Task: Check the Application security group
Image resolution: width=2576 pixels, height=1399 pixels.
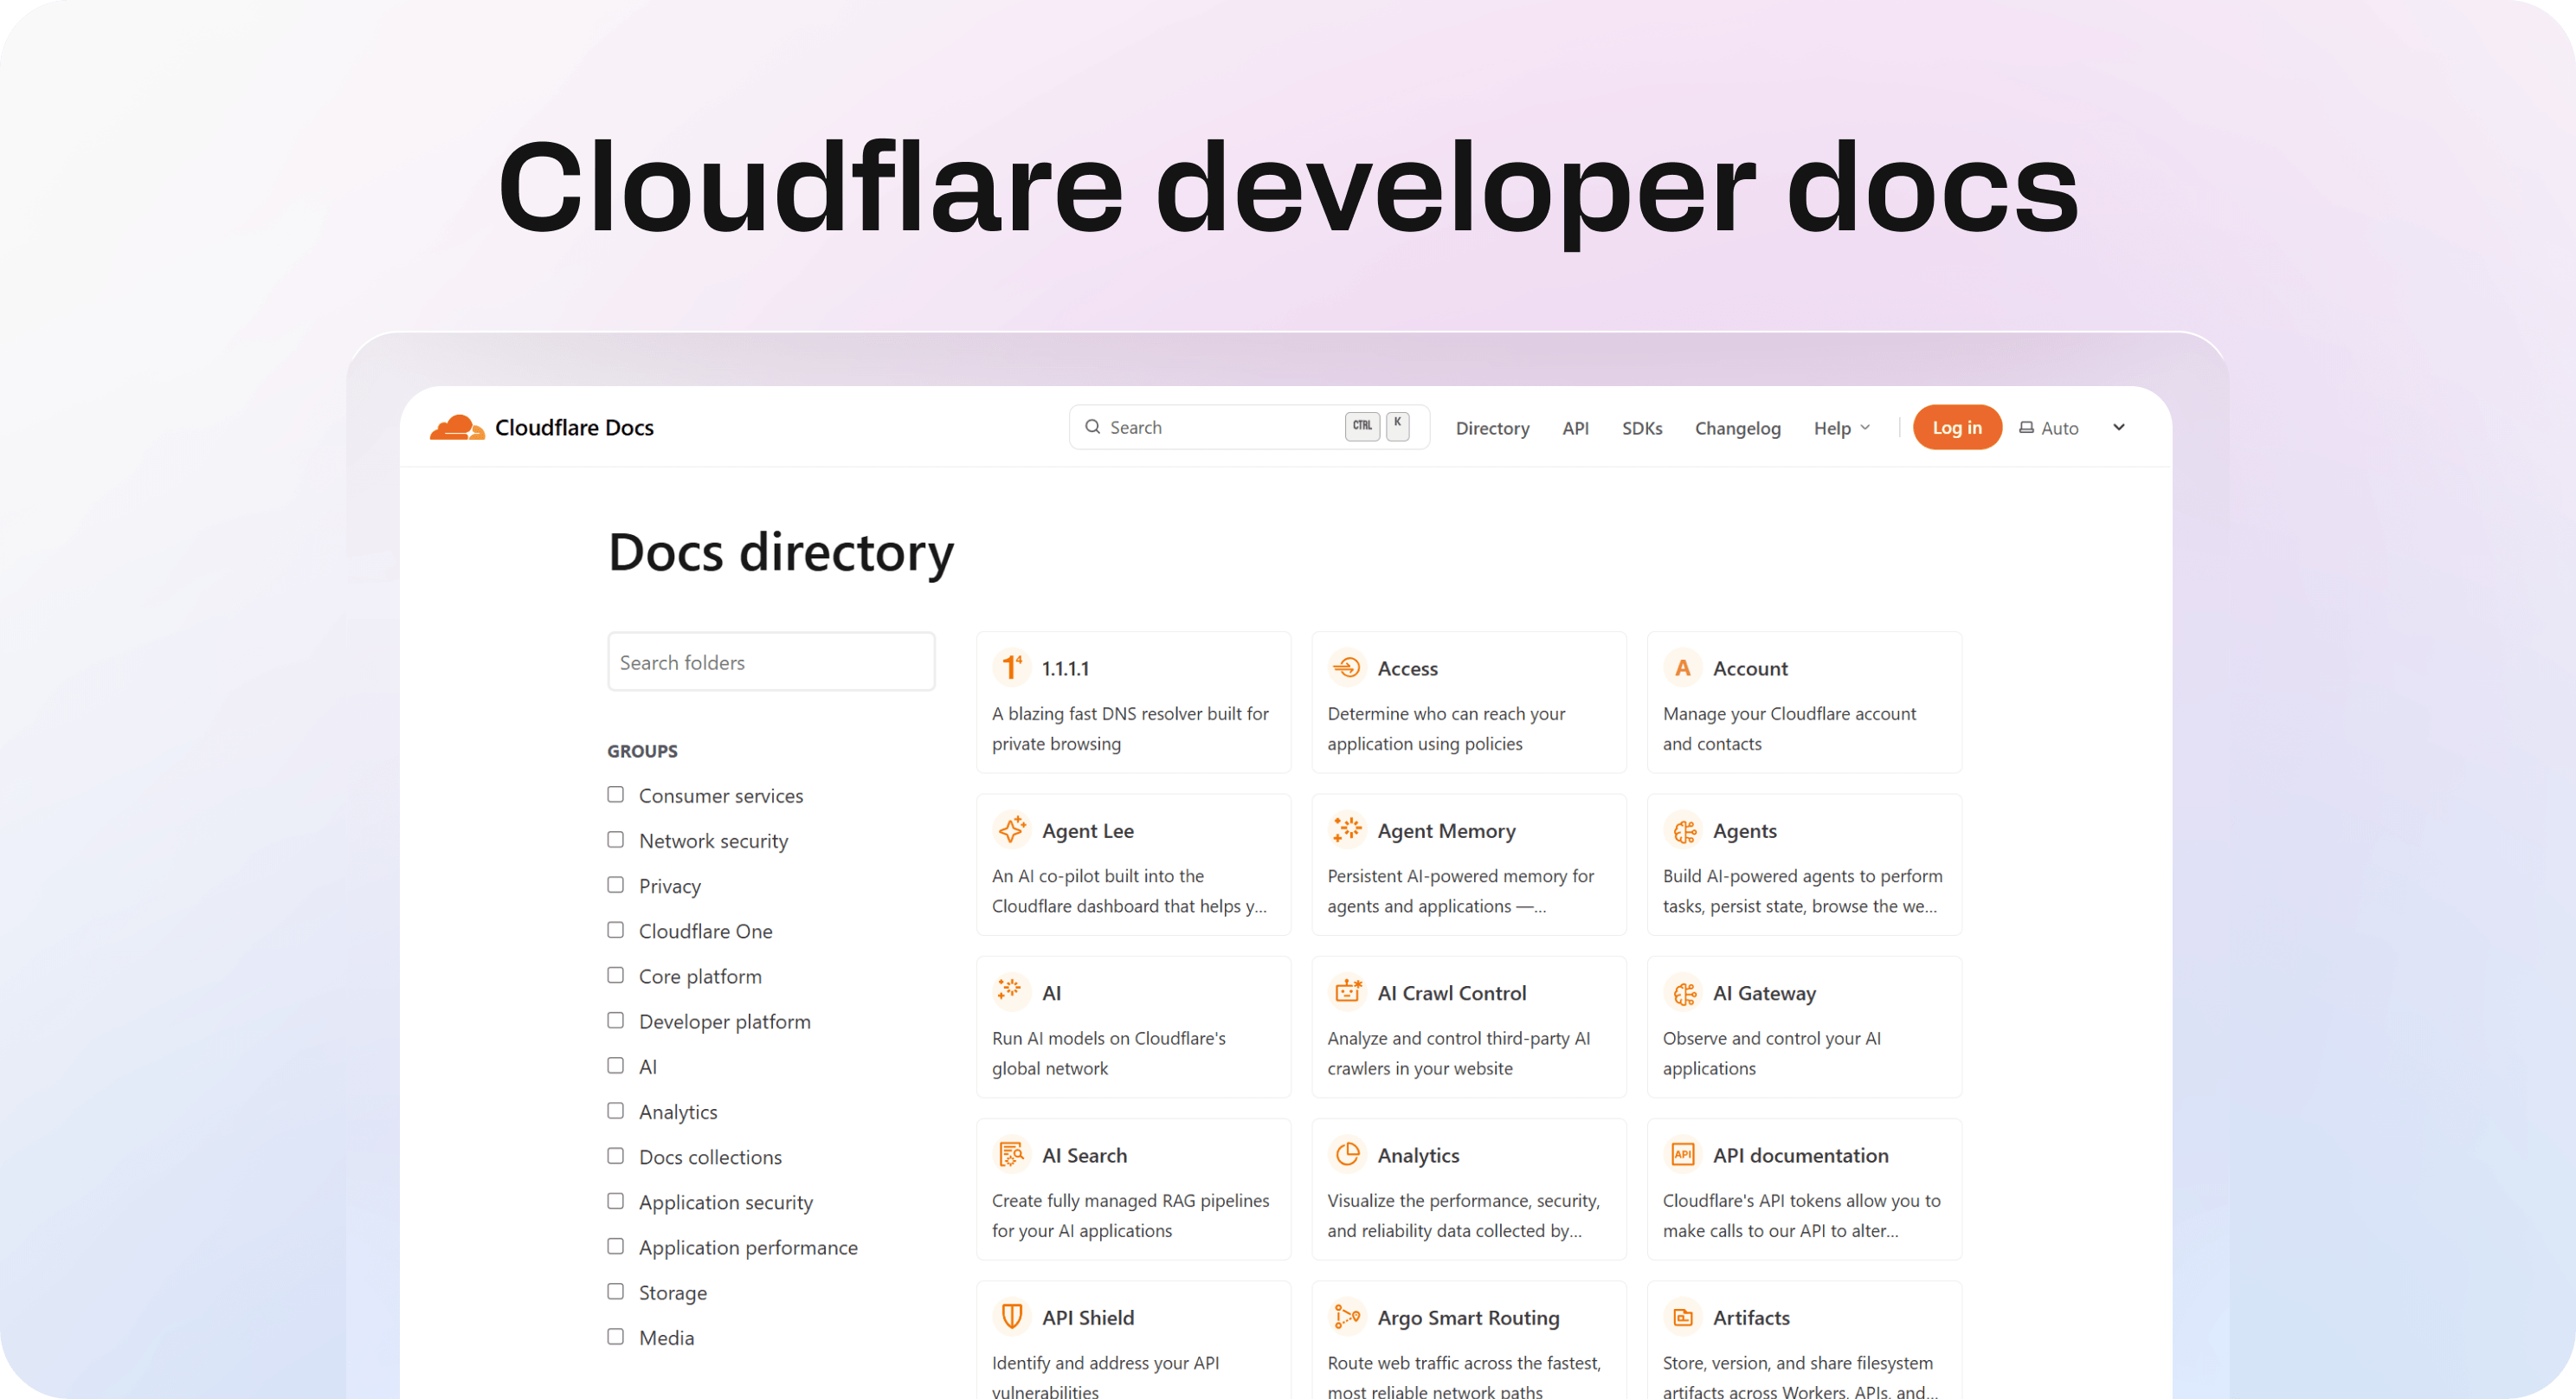Action: coord(615,1200)
